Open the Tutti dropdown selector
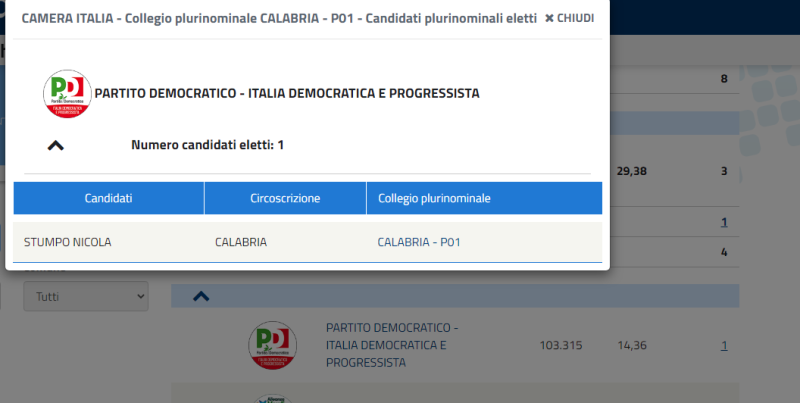 pyautogui.click(x=86, y=296)
